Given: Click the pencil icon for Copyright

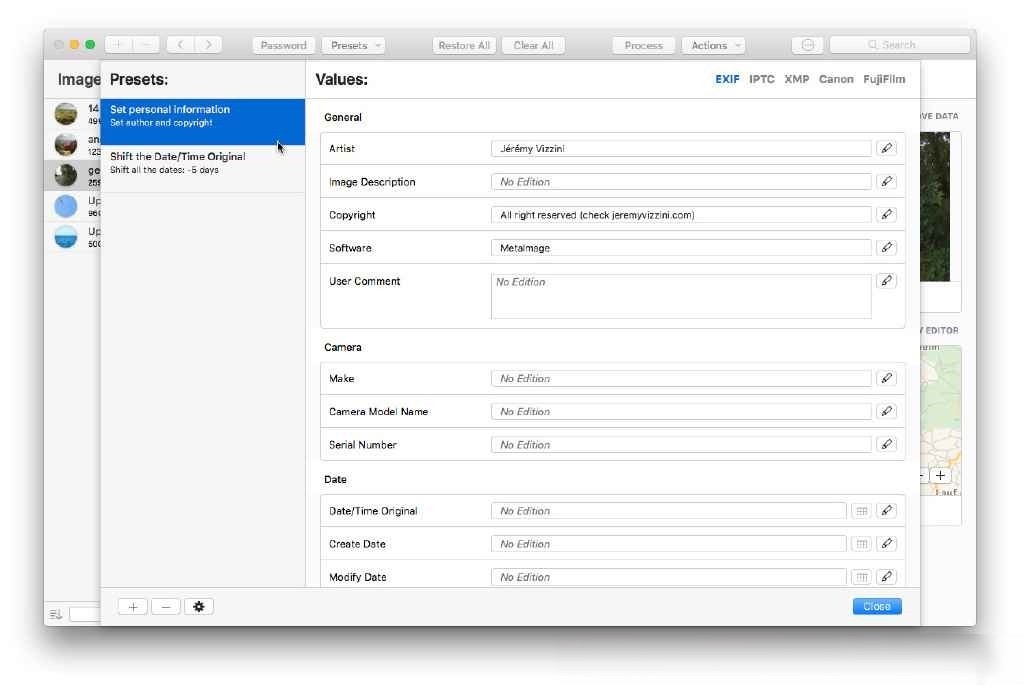Looking at the screenshot, I should coord(886,214).
